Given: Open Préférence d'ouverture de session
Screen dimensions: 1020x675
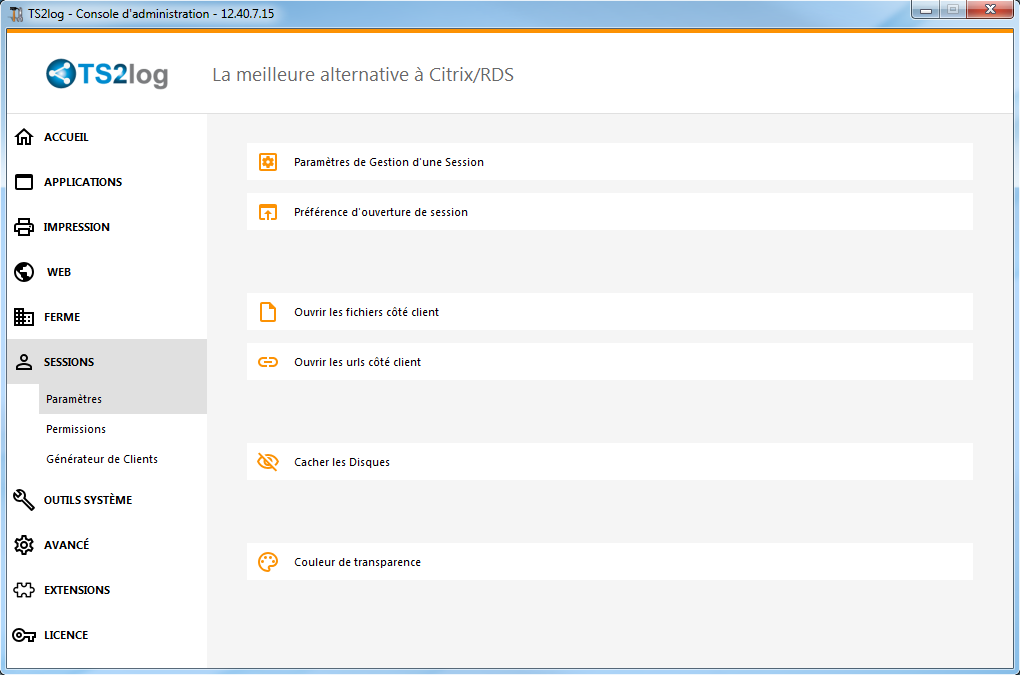Looking at the screenshot, I should (610, 212).
